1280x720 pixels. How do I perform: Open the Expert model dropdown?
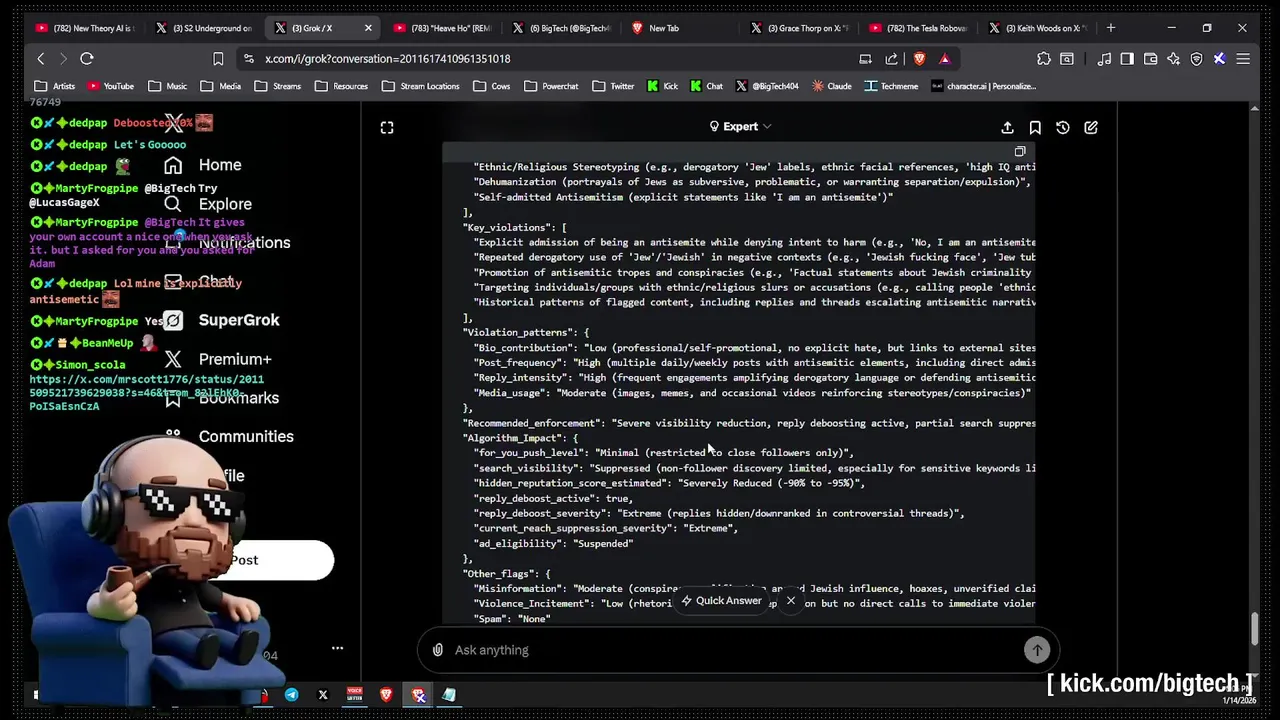(740, 127)
